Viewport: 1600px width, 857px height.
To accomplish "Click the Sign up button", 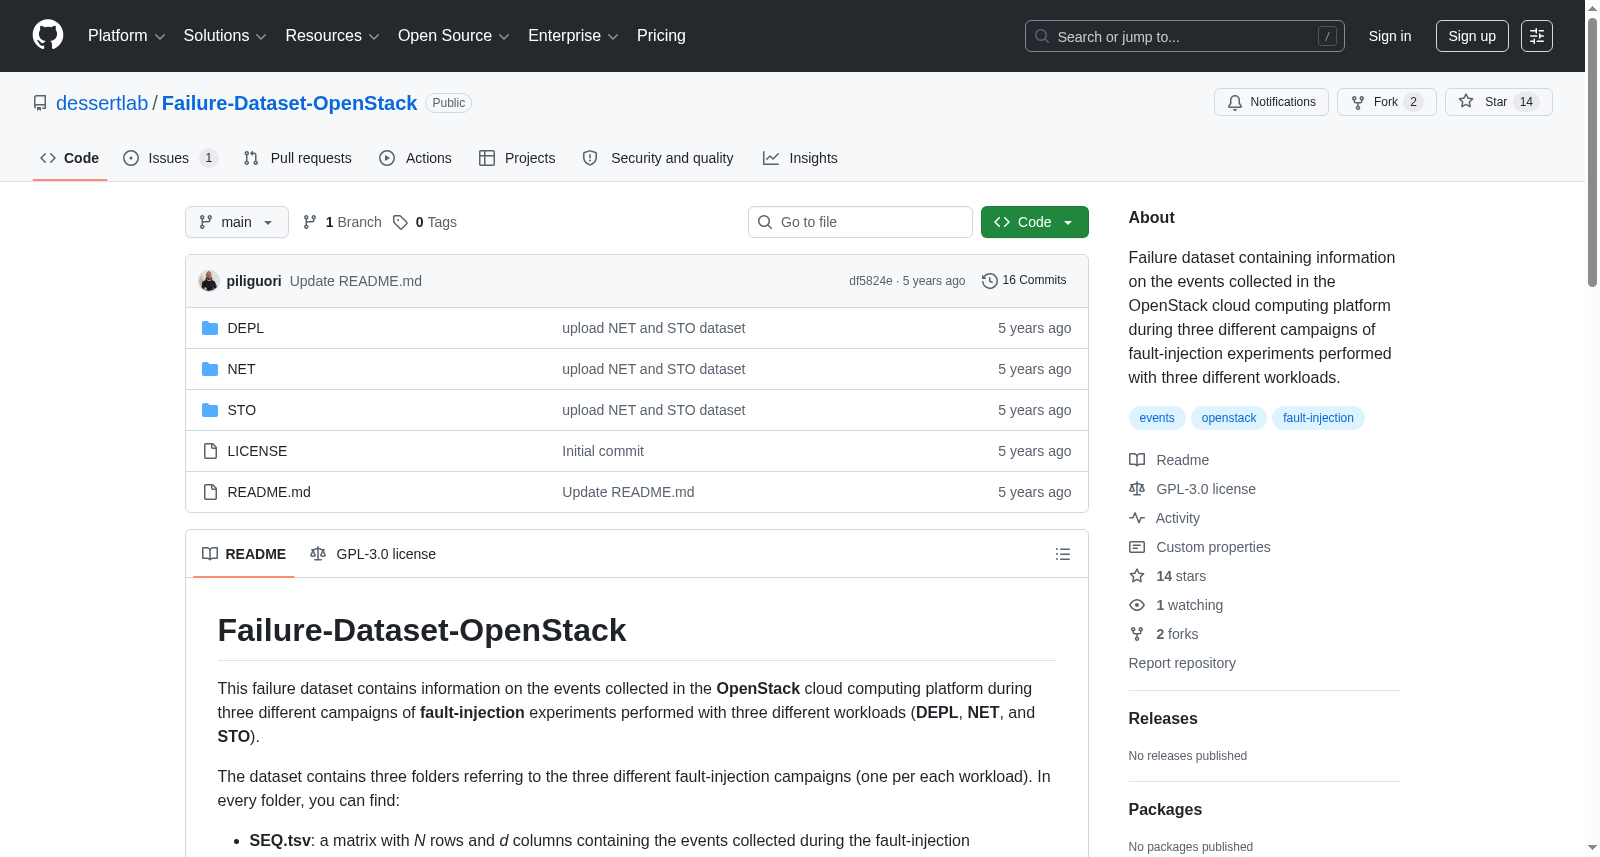I will click(1472, 36).
